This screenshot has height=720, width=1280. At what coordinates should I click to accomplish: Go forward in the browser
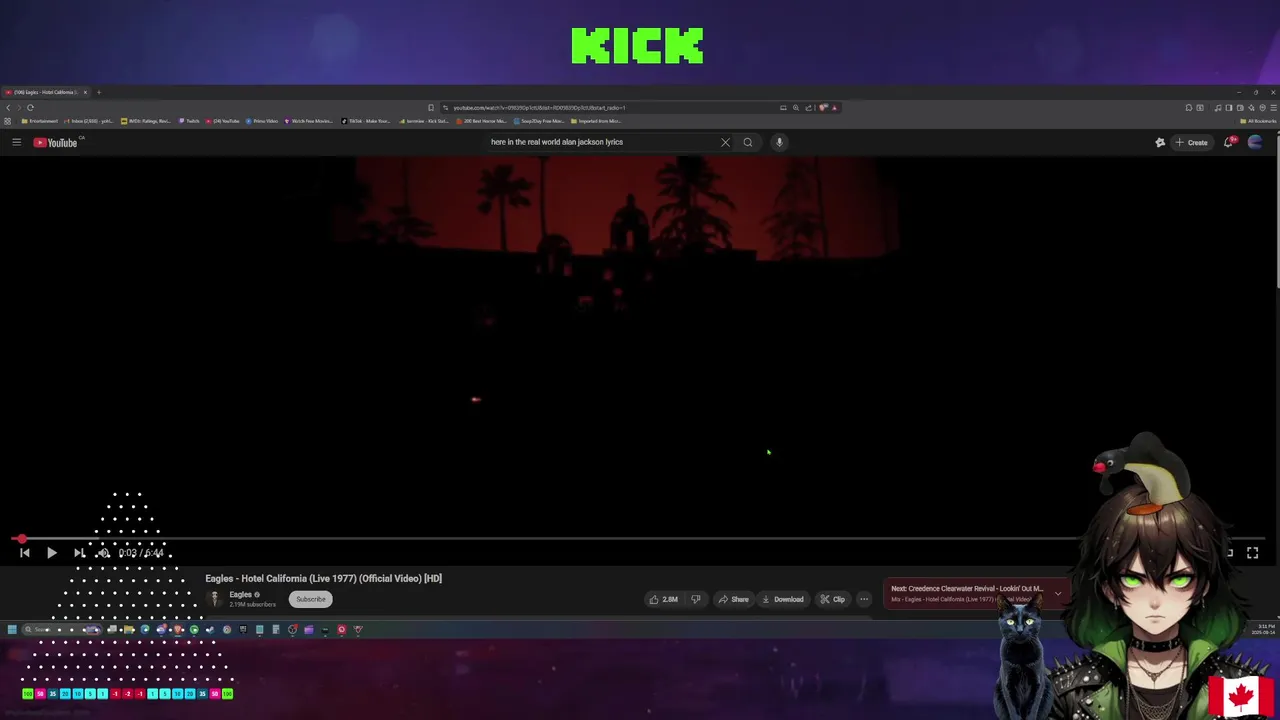(19, 107)
